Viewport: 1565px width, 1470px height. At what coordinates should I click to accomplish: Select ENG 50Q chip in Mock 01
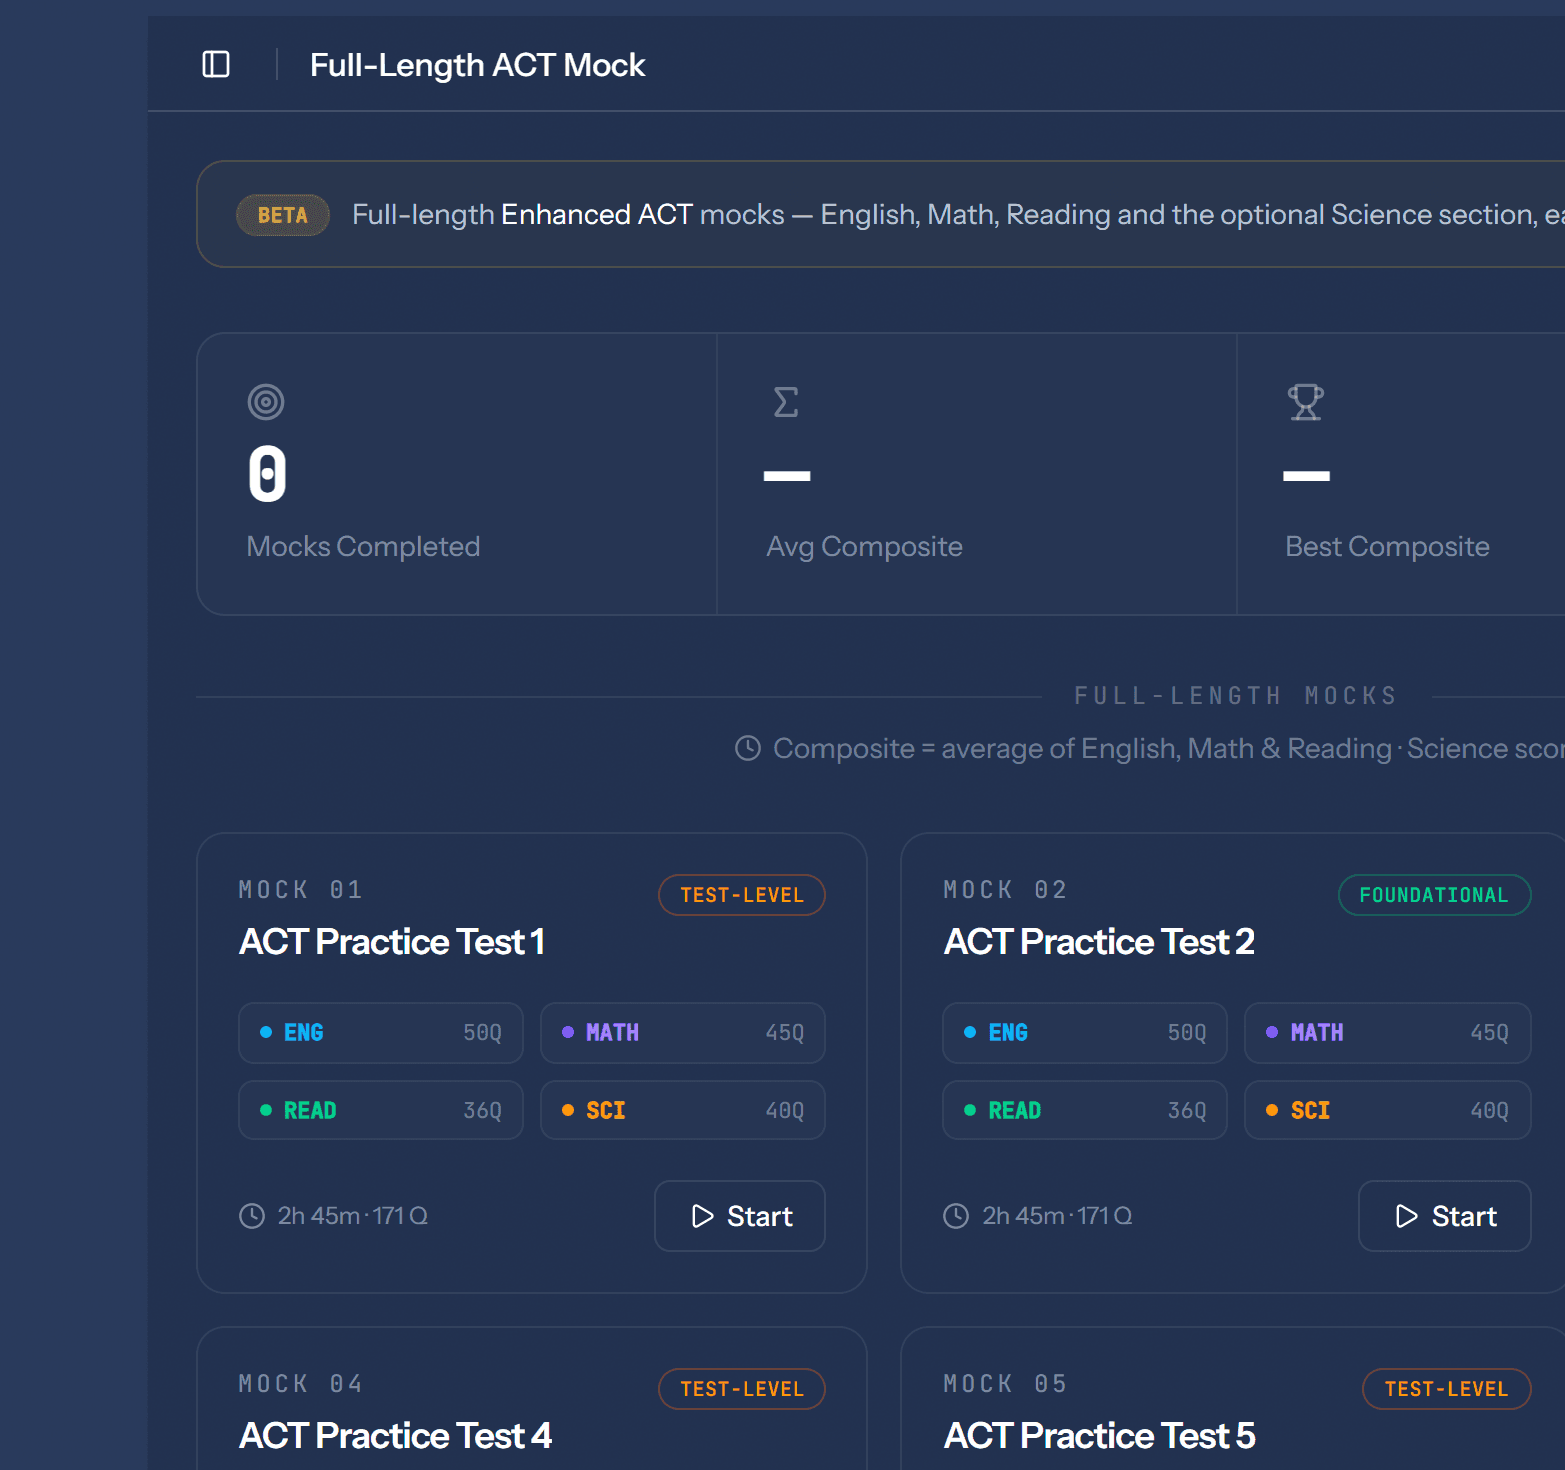(x=381, y=1033)
